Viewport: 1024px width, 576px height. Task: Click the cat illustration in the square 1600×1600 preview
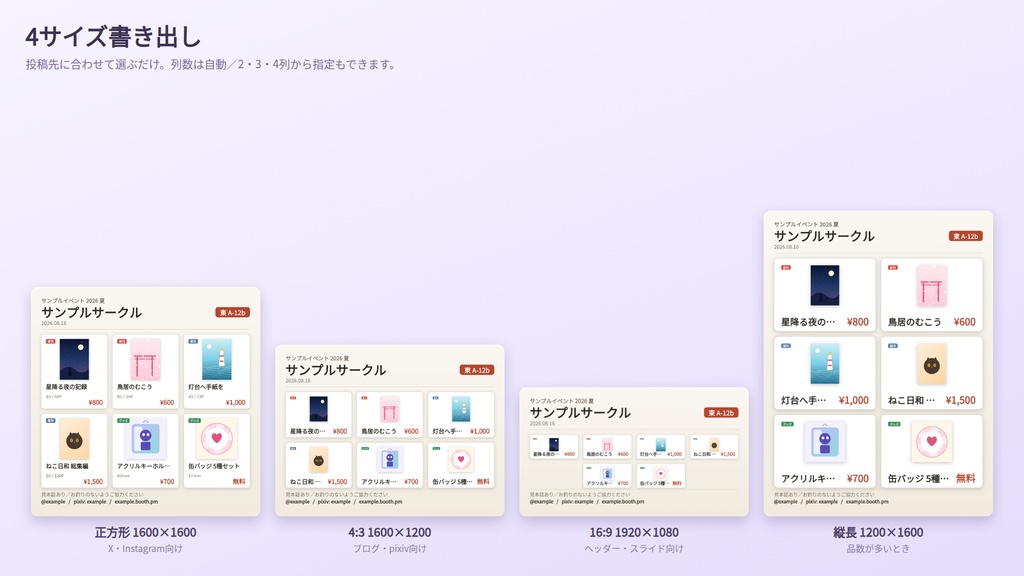[74, 440]
